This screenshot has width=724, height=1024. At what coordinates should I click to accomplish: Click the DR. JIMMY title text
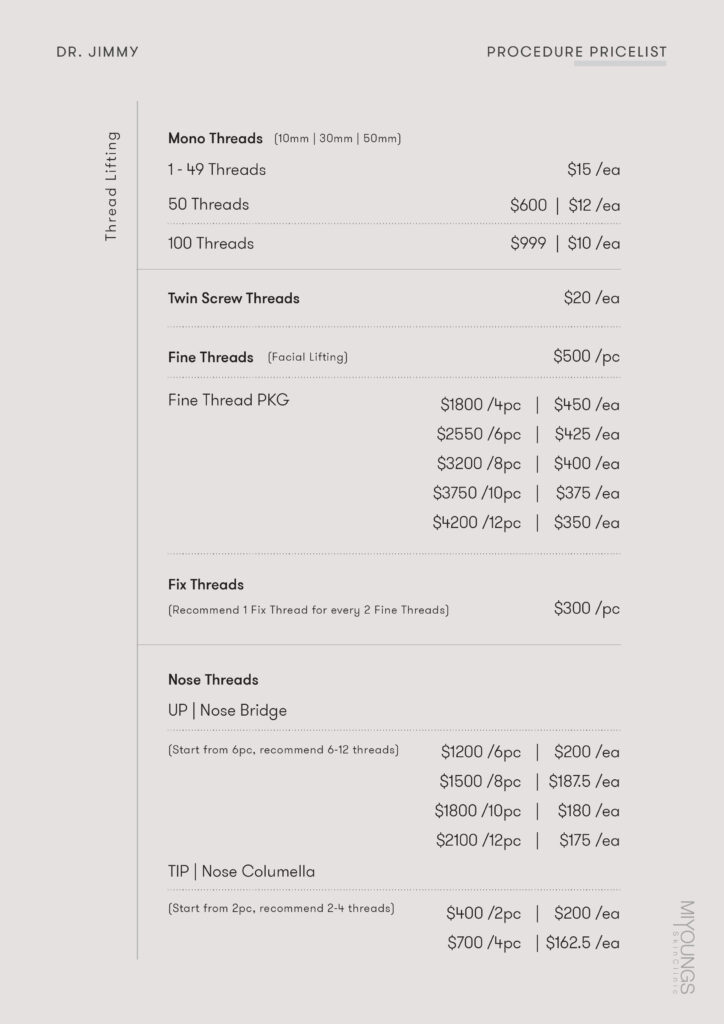point(98,52)
